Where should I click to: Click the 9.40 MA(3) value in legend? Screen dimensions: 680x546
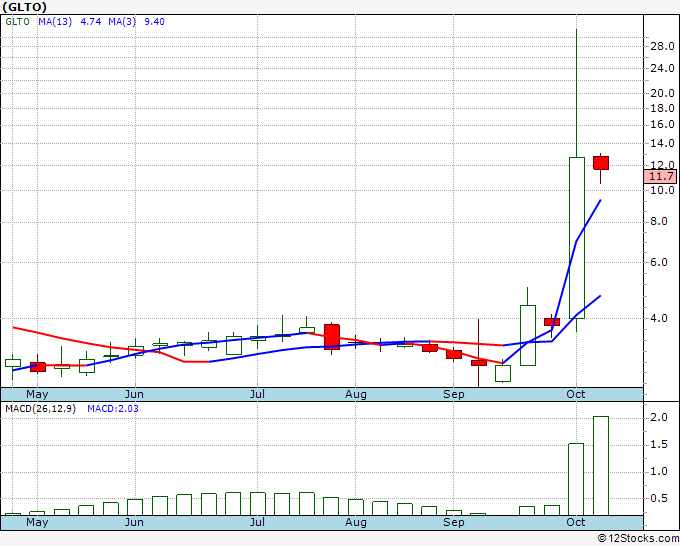click(x=155, y=20)
